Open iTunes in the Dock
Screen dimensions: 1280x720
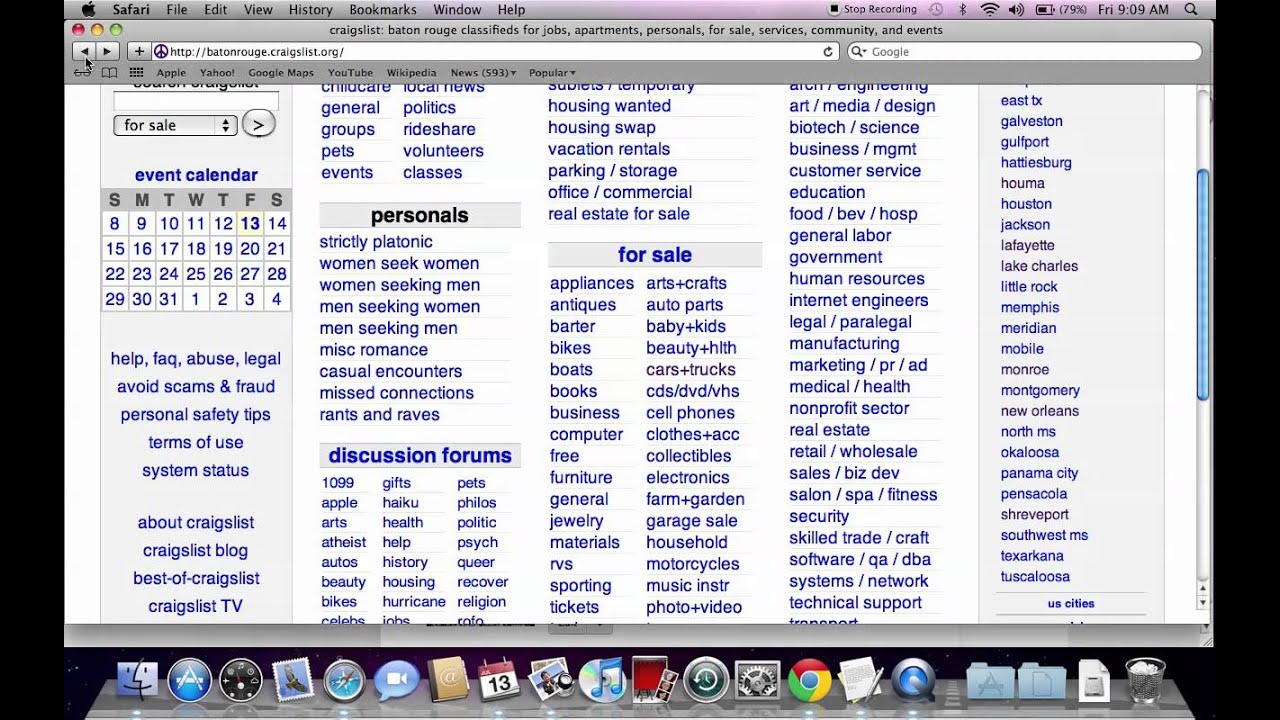pyautogui.click(x=602, y=681)
